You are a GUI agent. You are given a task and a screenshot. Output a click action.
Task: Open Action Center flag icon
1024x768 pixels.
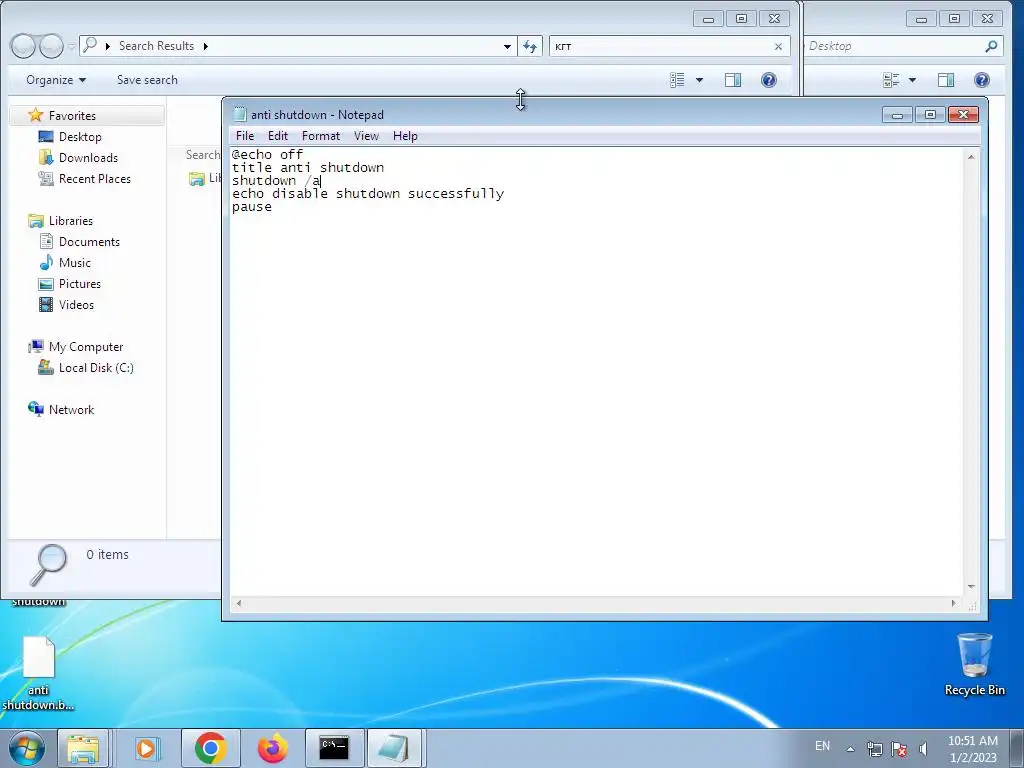(899, 749)
